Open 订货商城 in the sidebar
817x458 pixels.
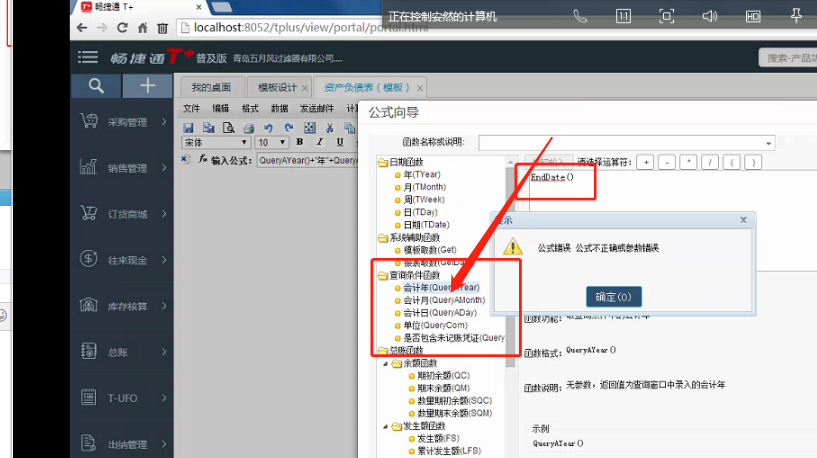coord(122,214)
